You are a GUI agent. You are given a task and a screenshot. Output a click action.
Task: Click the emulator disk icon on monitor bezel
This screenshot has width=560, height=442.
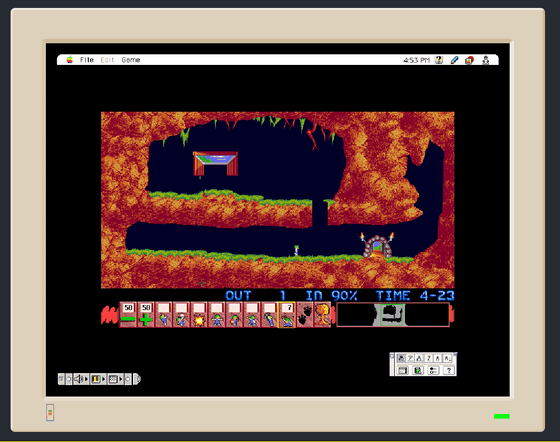pos(50,413)
